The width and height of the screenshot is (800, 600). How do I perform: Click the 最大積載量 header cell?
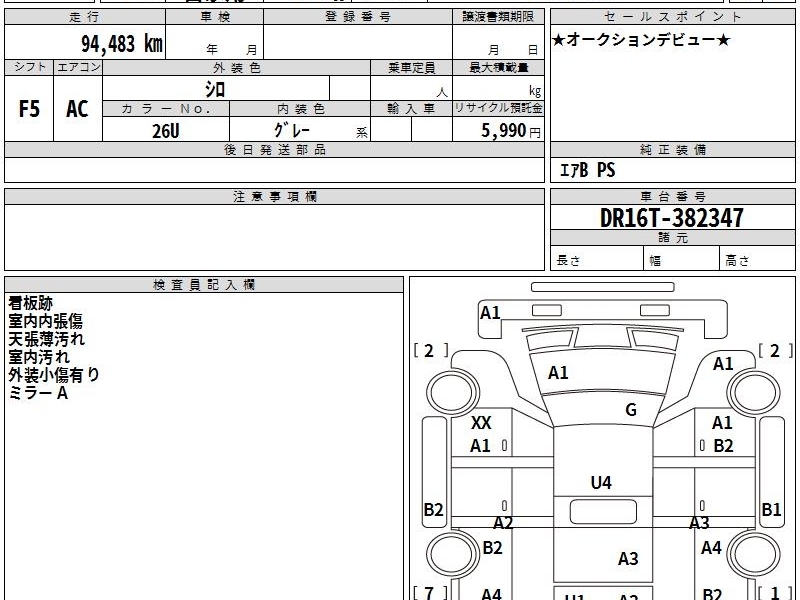tap(498, 68)
